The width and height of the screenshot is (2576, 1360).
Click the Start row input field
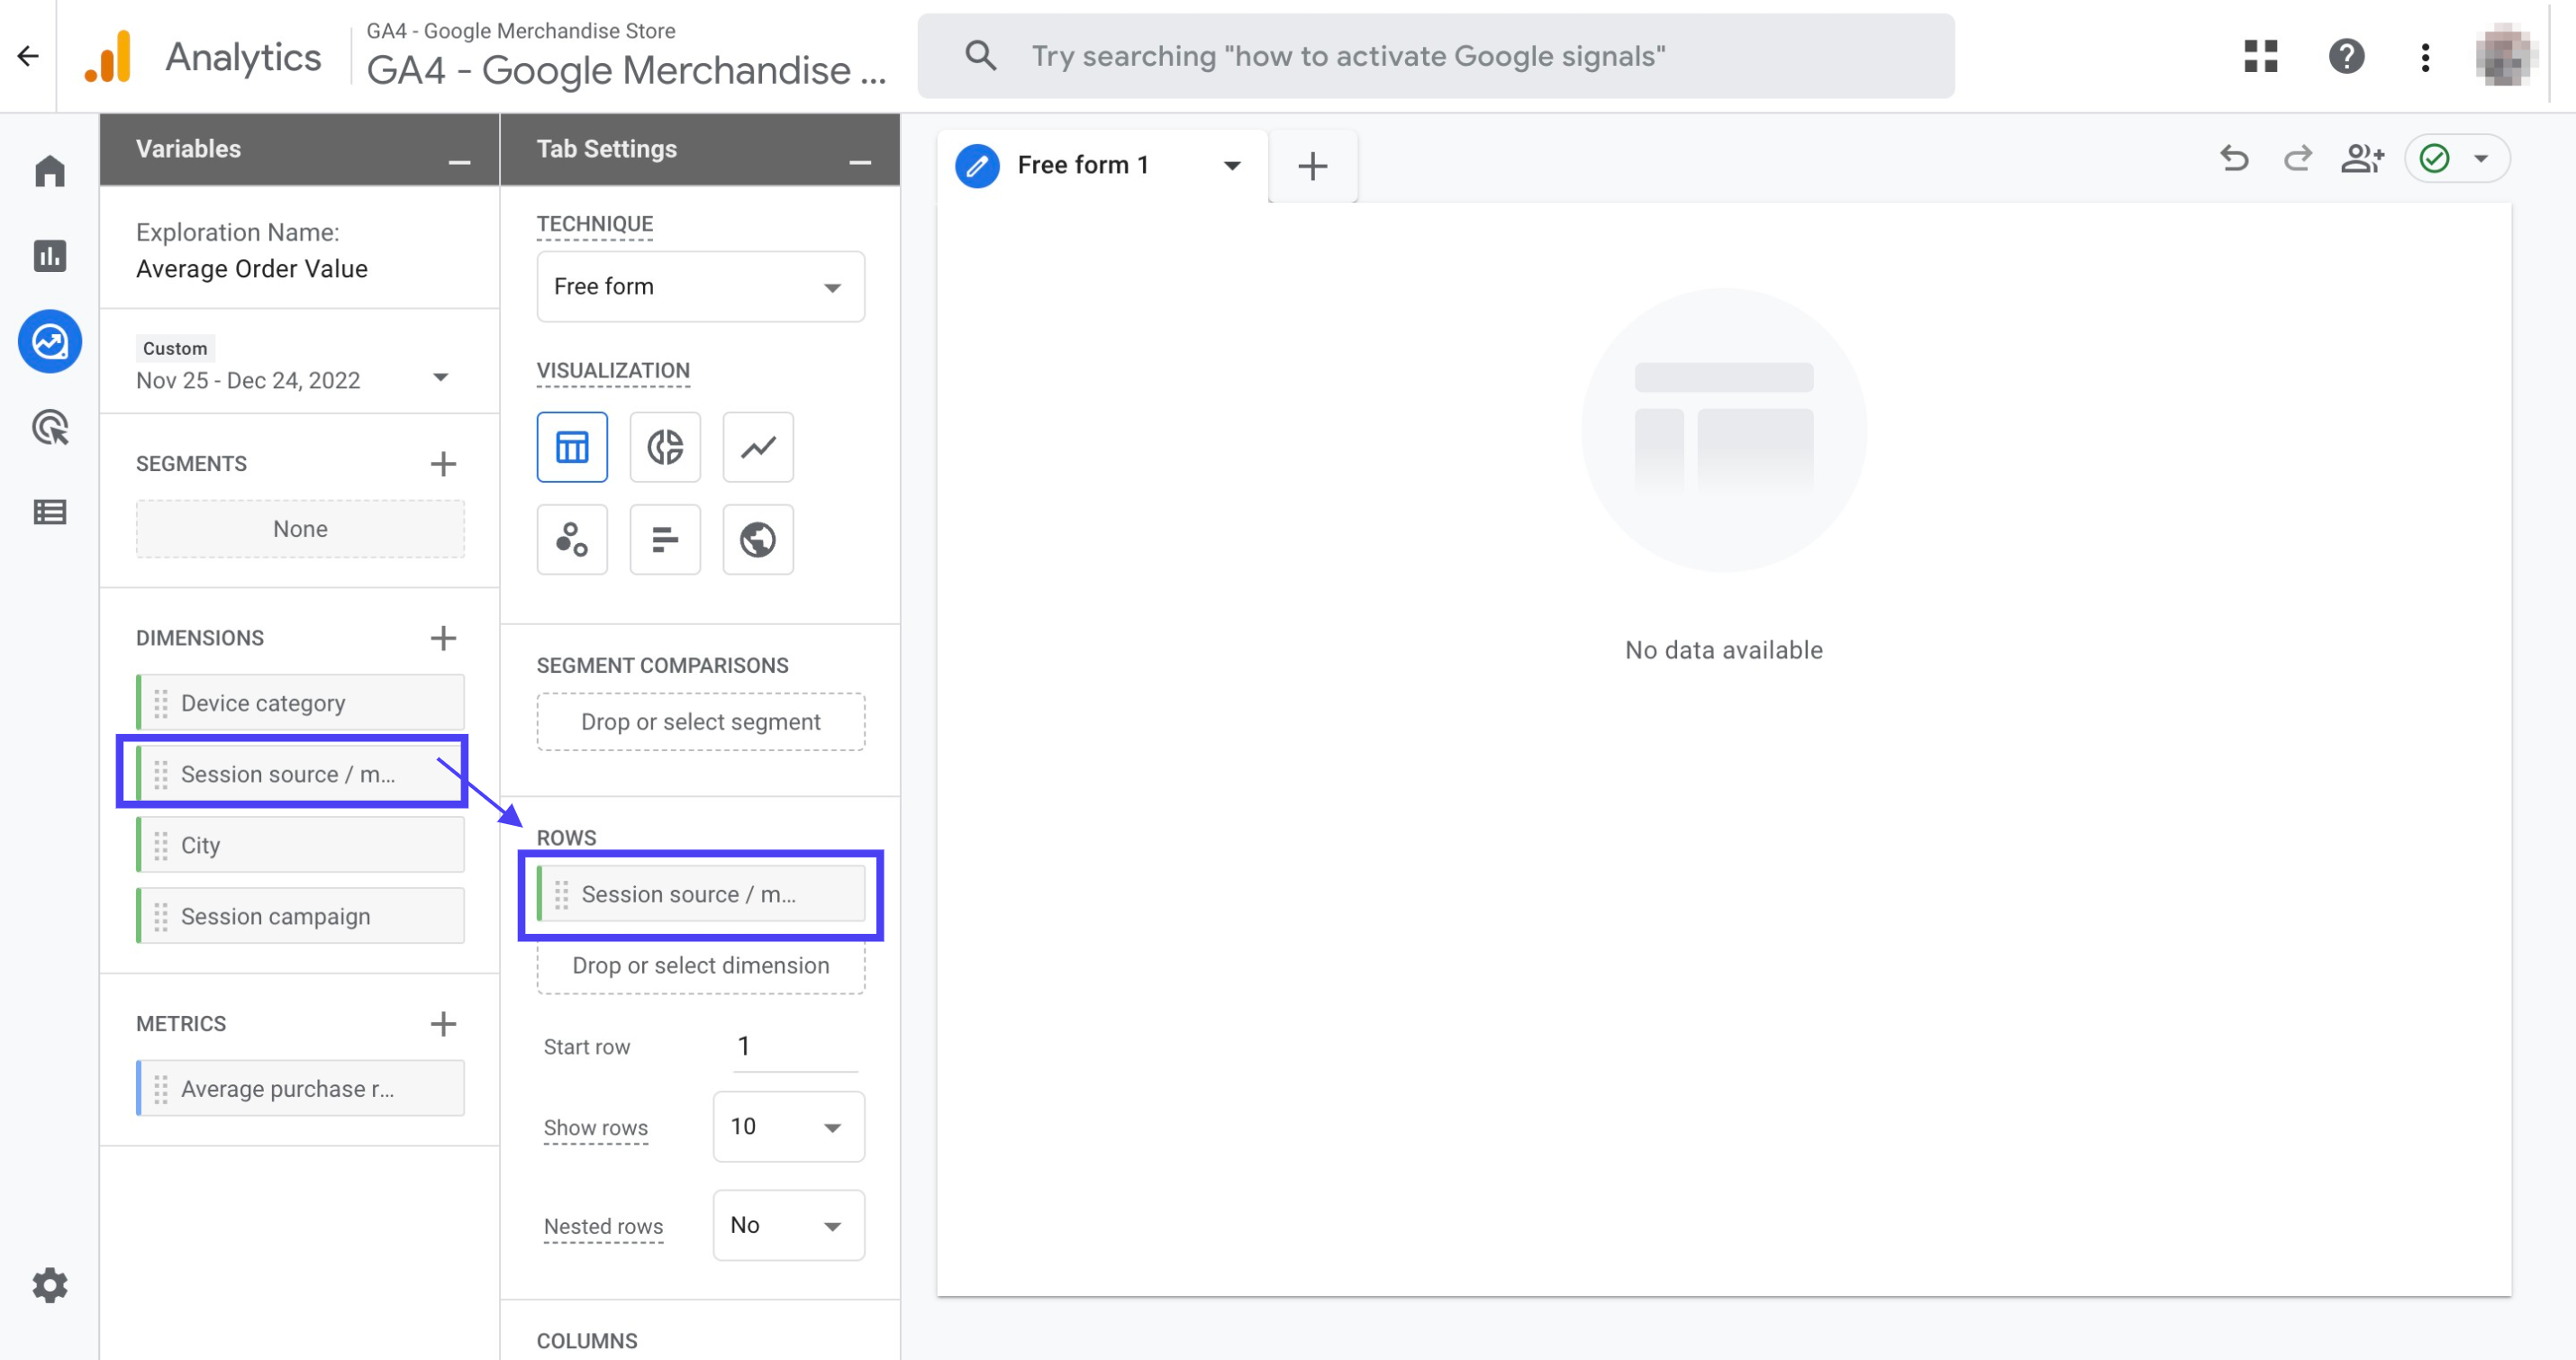[795, 1047]
